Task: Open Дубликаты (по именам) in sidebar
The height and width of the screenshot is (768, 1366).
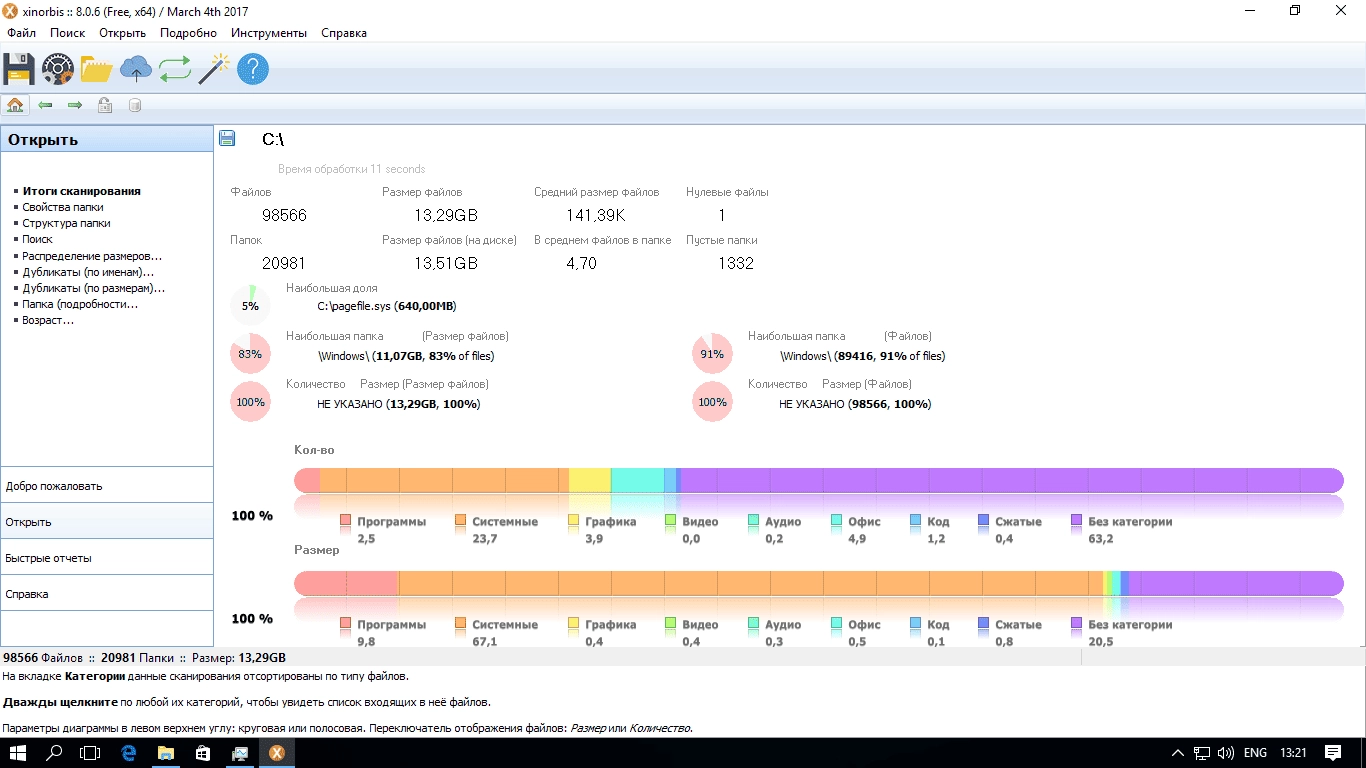Action: tap(88, 272)
